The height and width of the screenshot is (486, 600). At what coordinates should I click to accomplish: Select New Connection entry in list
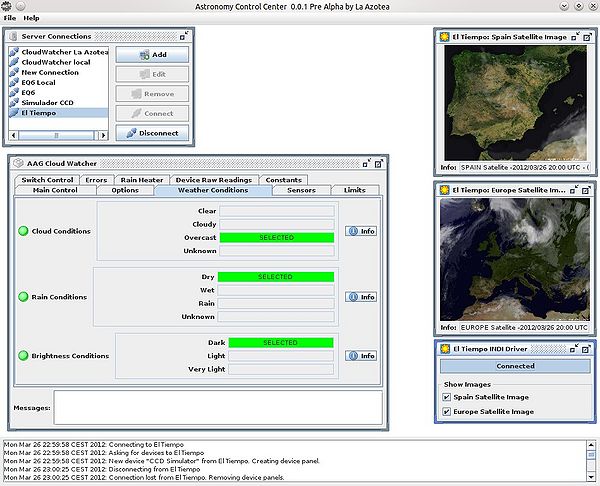point(59,72)
